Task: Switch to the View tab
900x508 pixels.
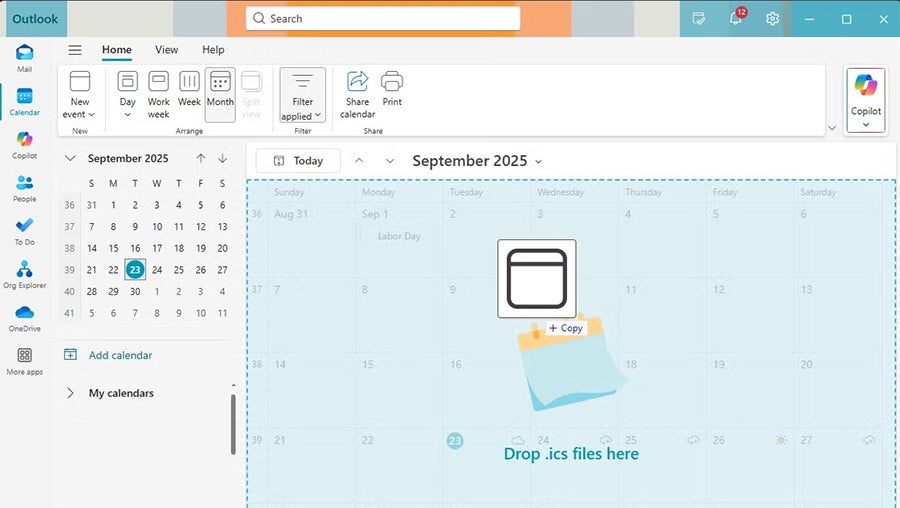Action: pos(166,50)
